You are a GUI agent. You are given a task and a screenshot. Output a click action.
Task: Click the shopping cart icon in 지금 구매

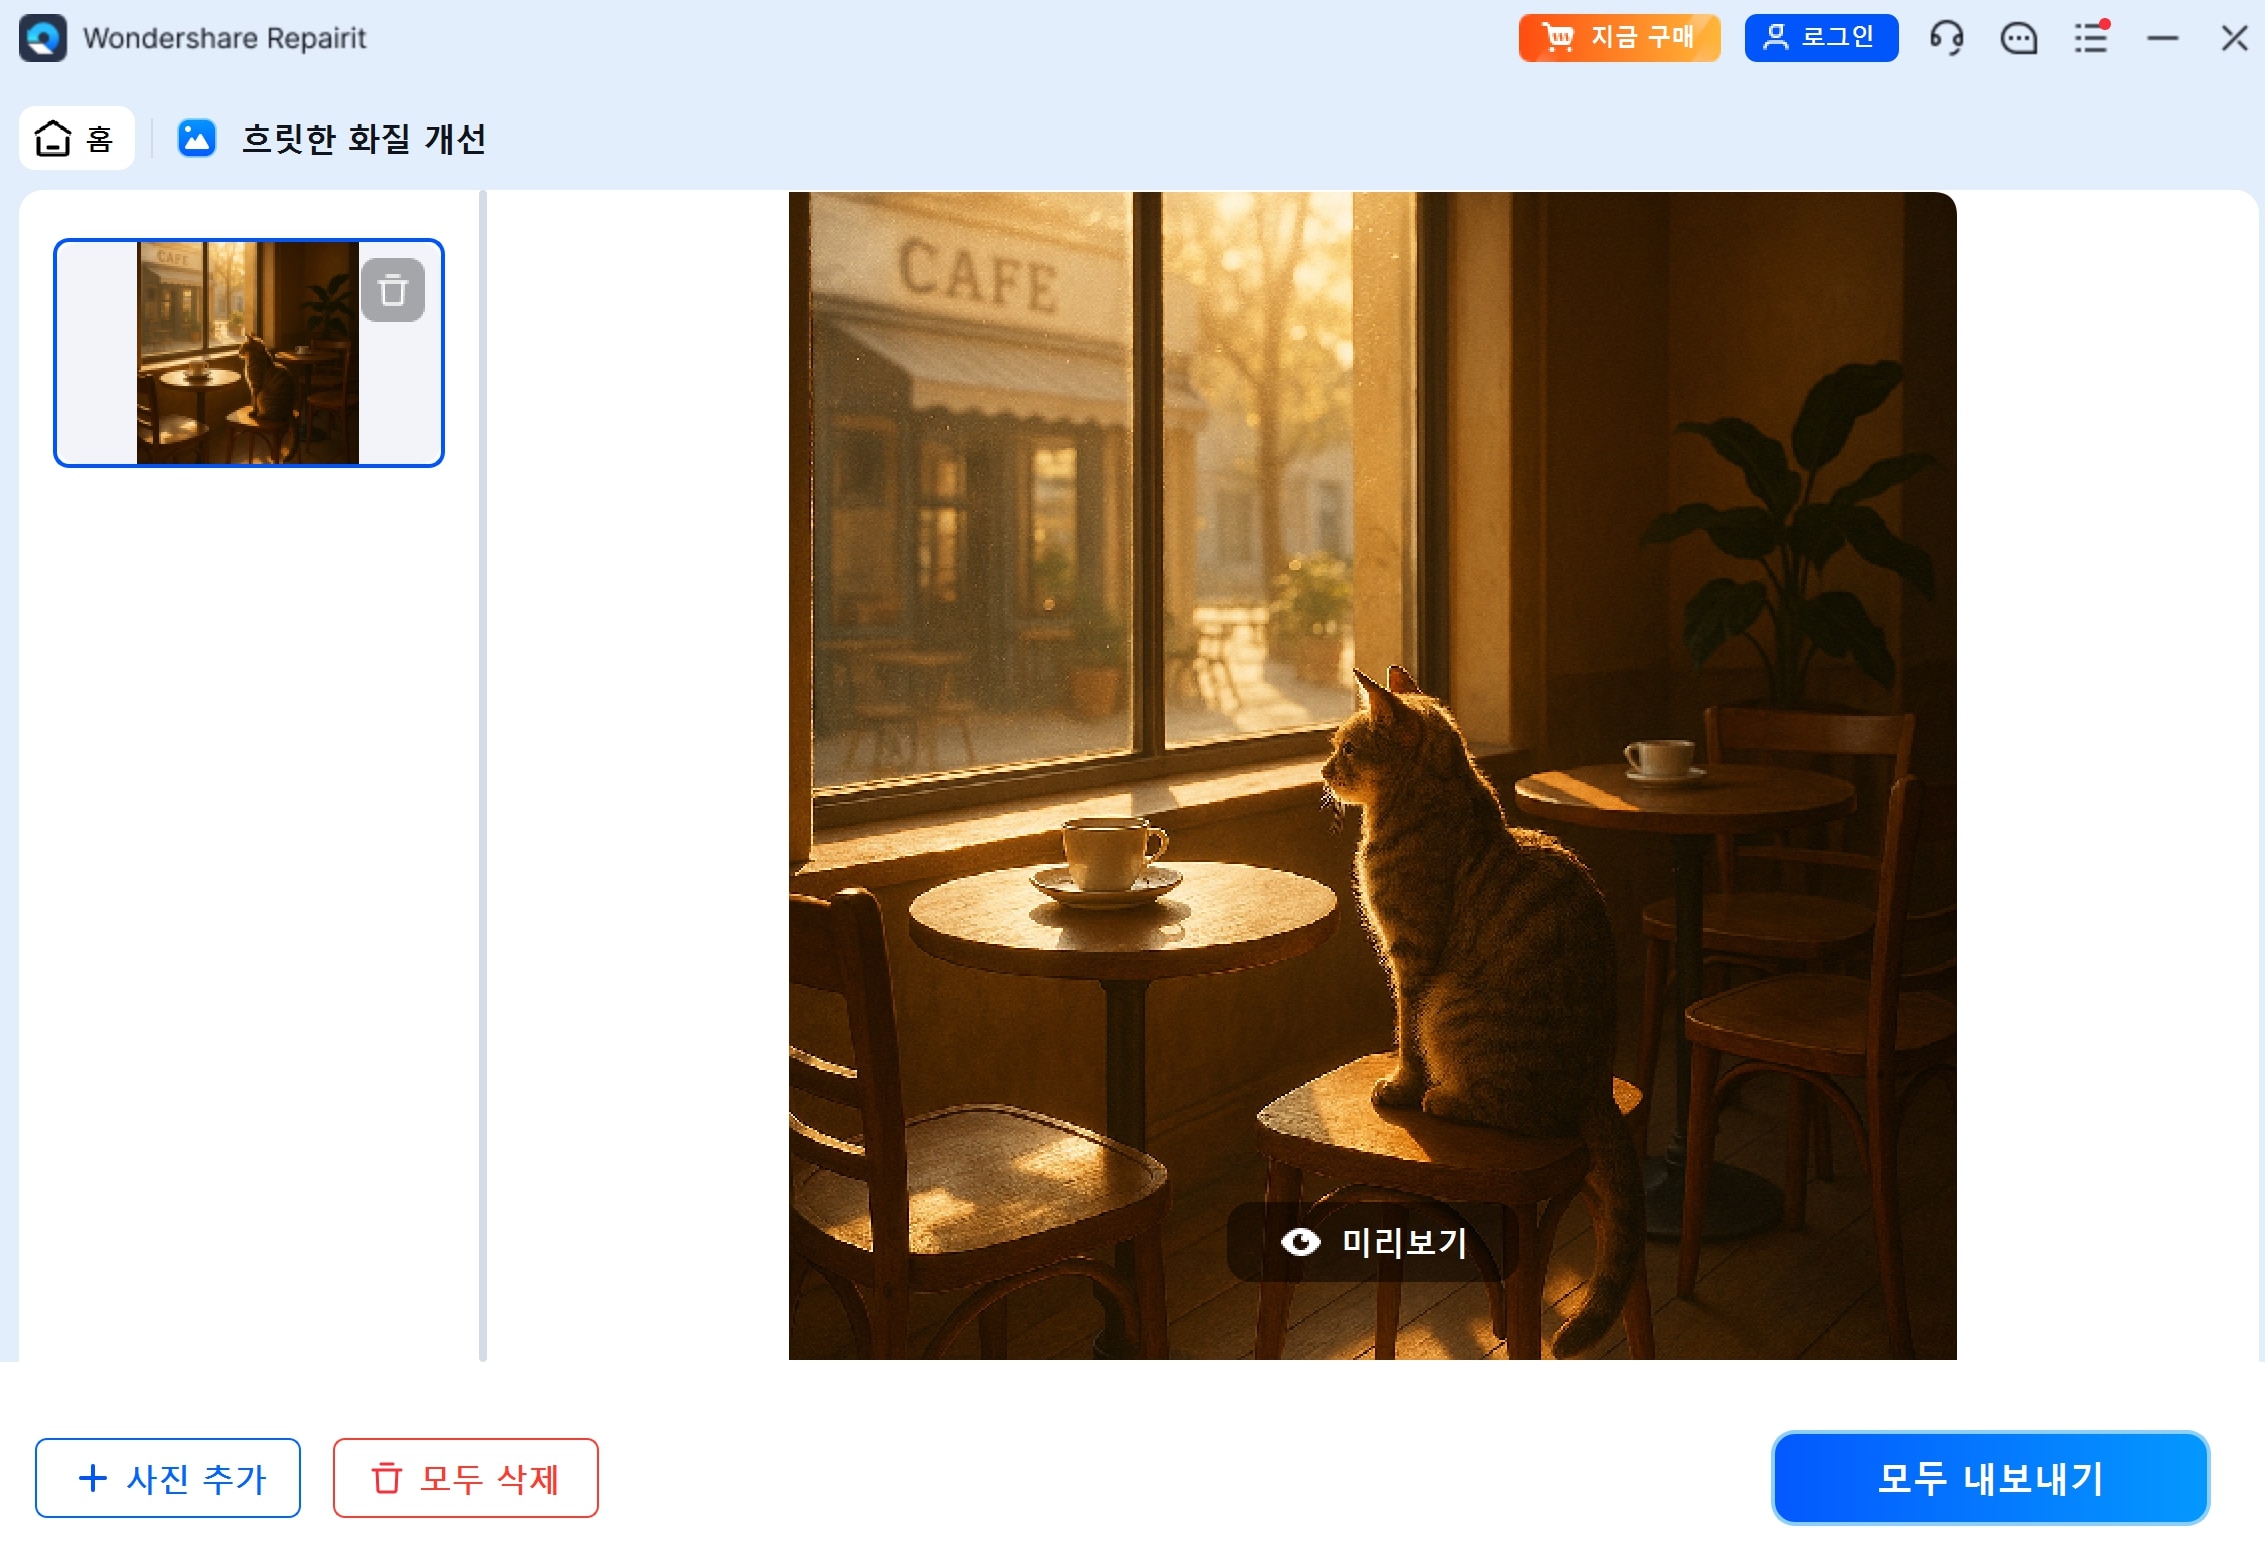click(x=1557, y=38)
